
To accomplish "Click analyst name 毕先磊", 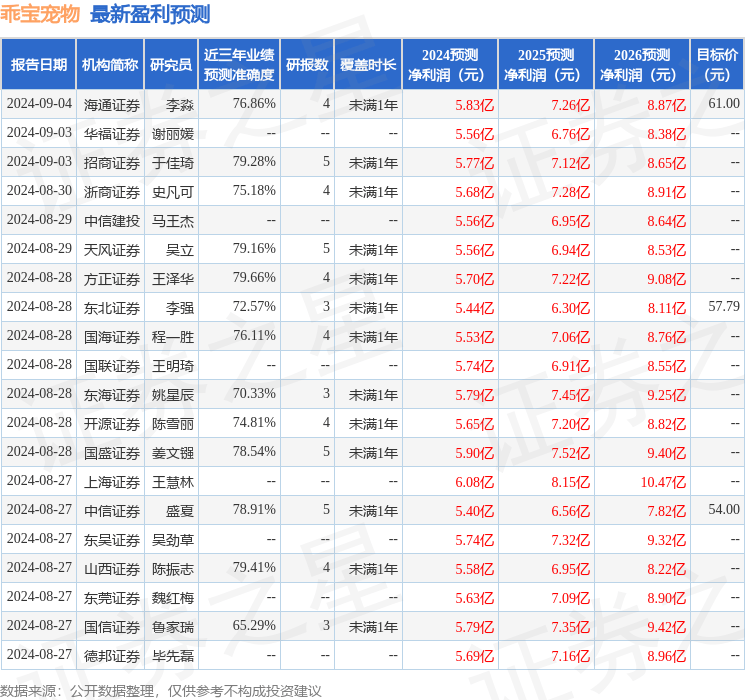I will coord(173,655).
